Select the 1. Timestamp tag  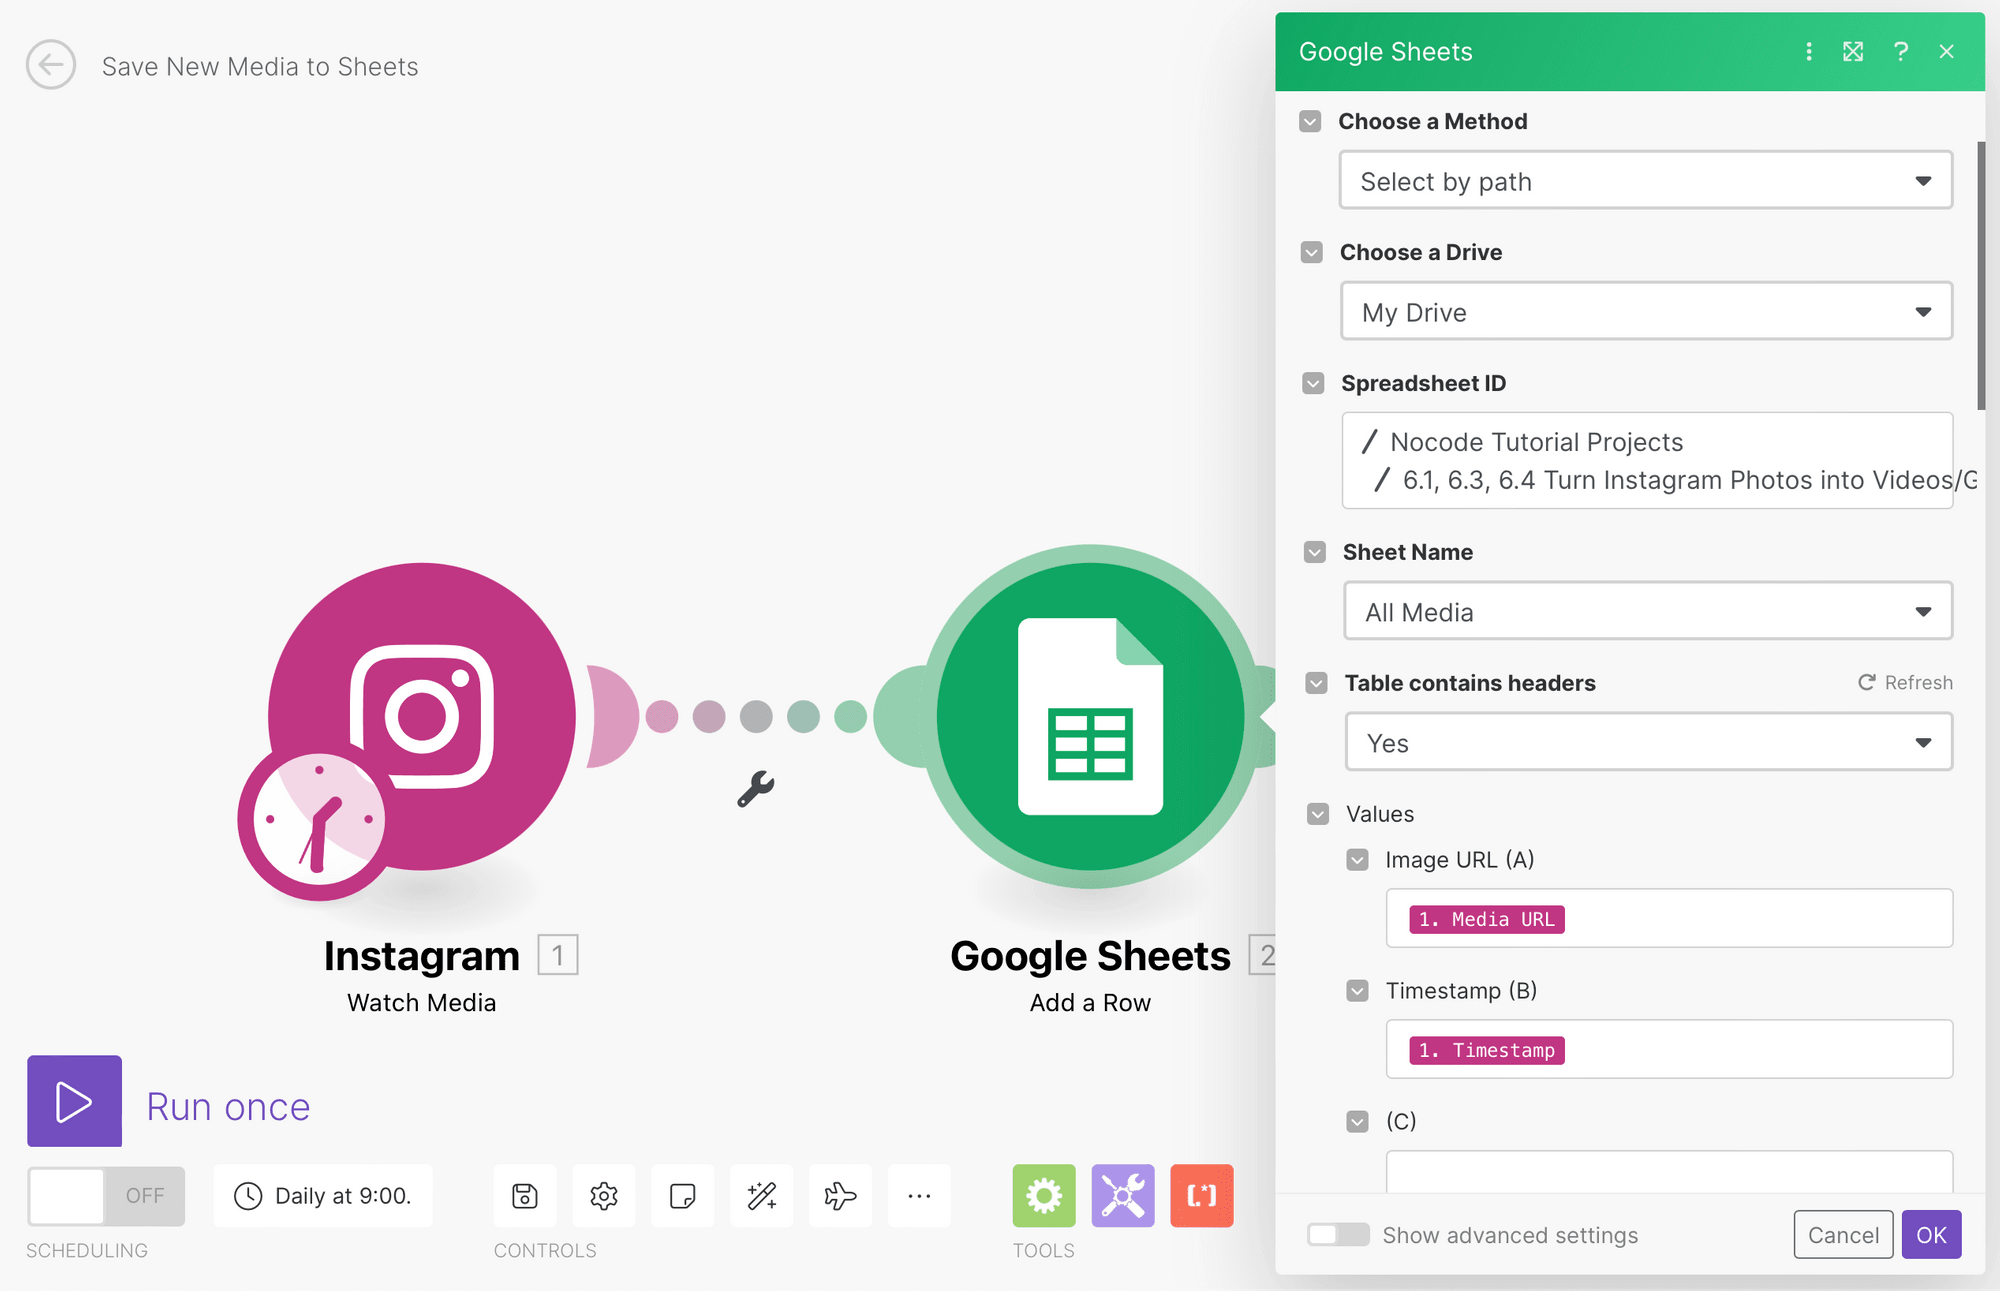pos(1487,1051)
